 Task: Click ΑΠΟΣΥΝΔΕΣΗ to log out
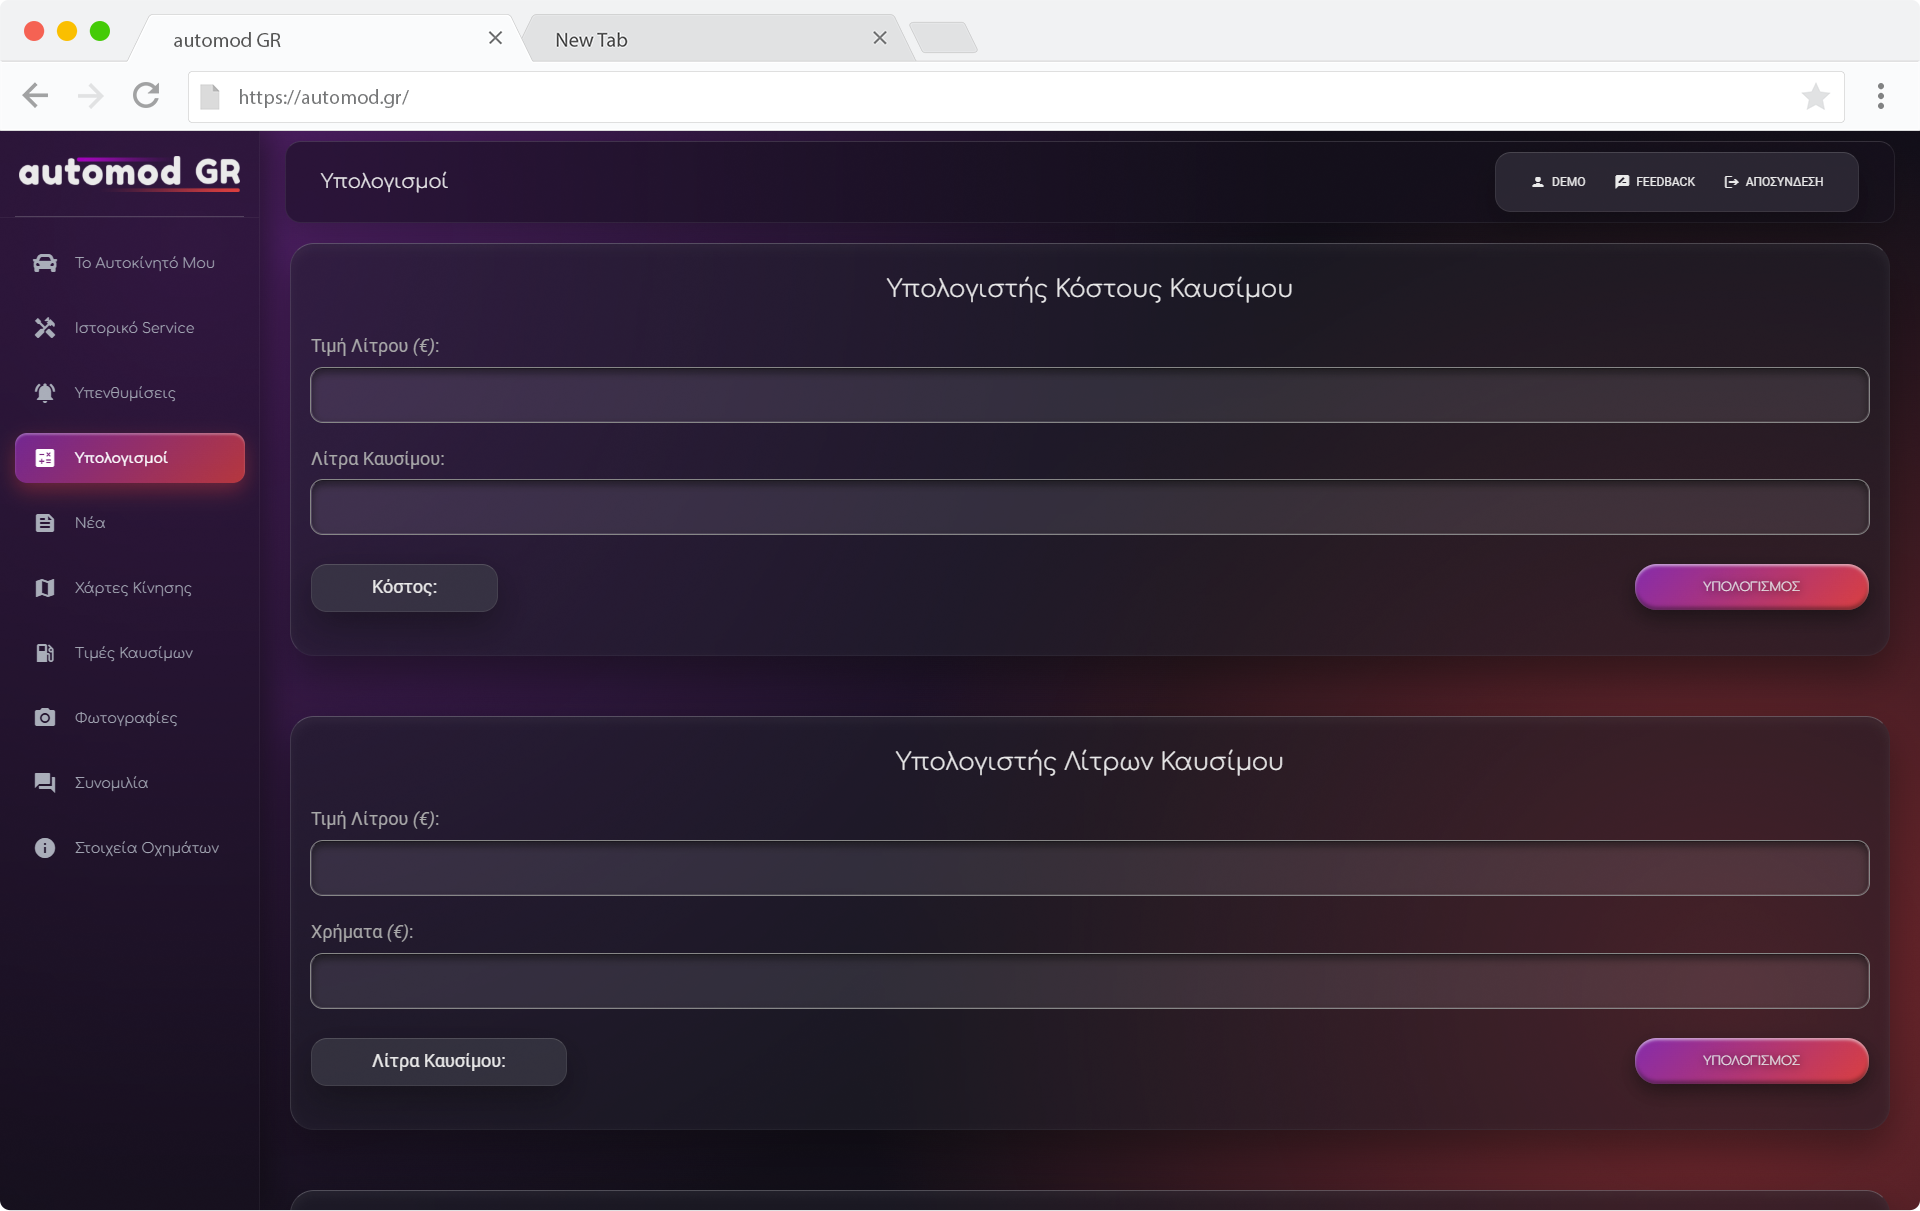coord(1774,182)
